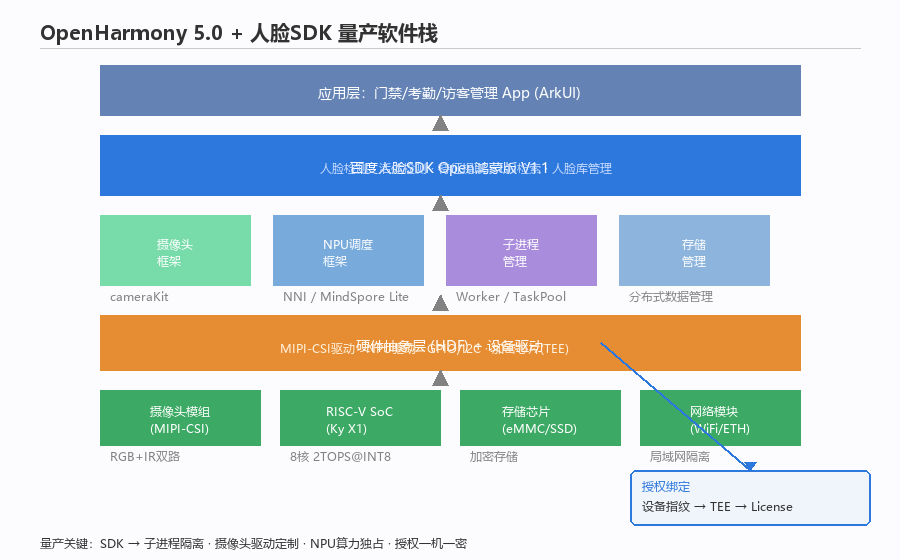
Task: Click the 分布式数据管理 caption
Action: click(670, 297)
